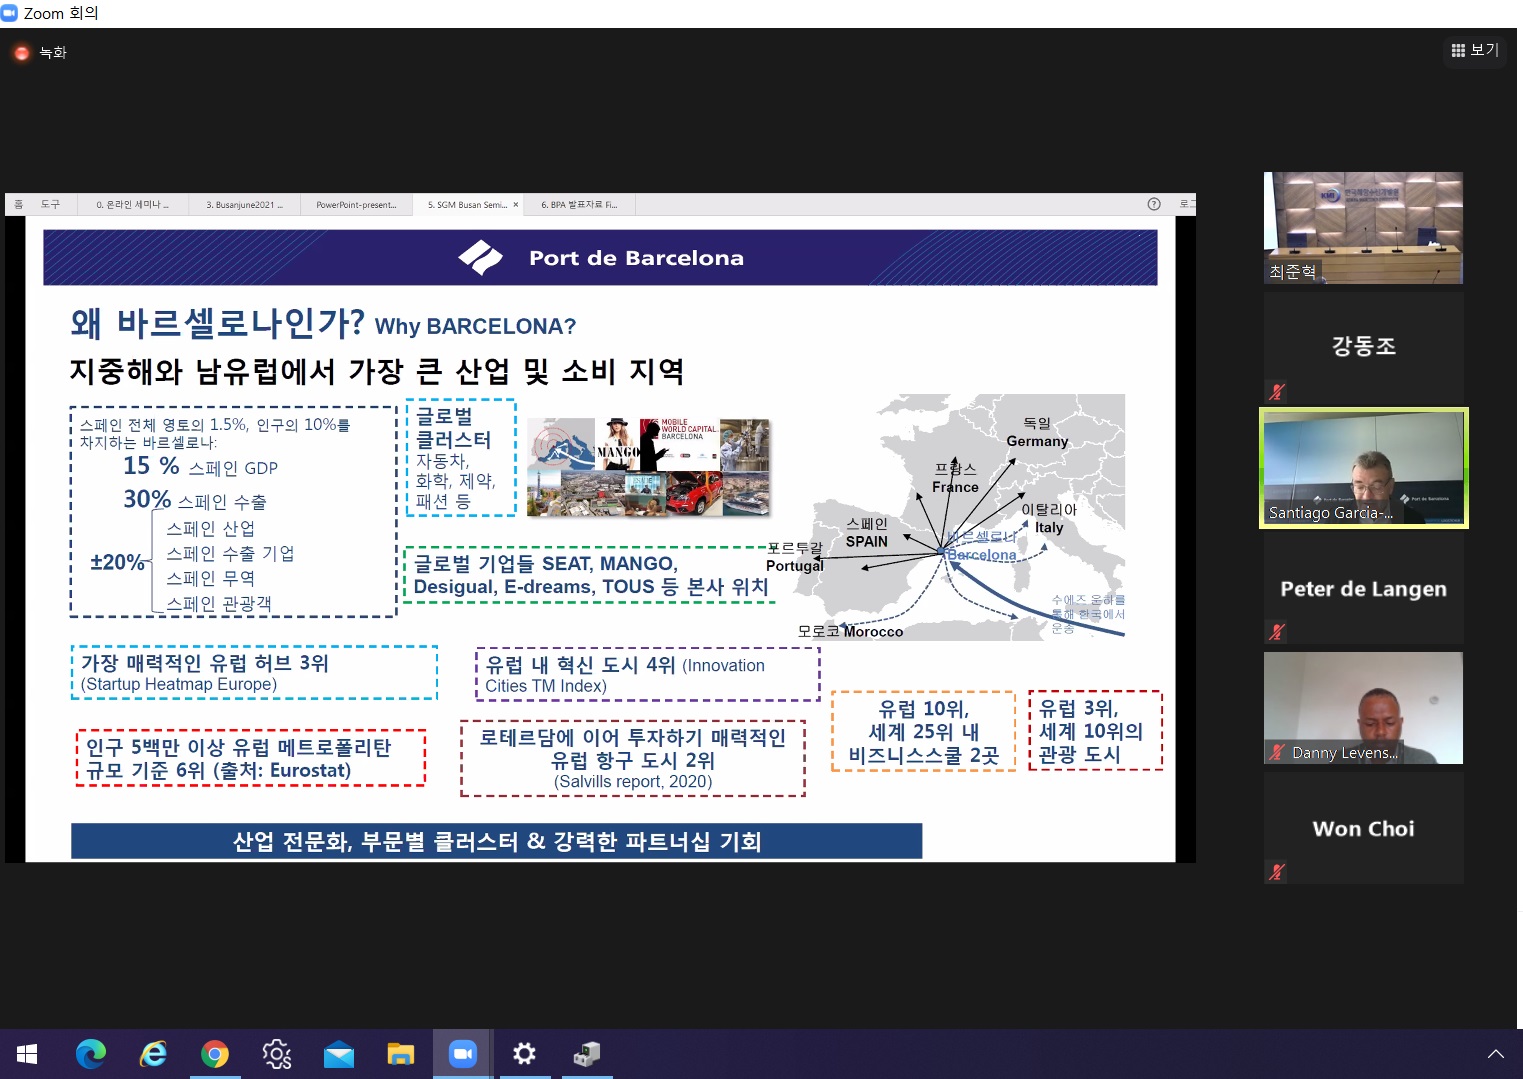The height and width of the screenshot is (1079, 1523).
Task: Open File Explorer from taskbar
Action: [401, 1054]
